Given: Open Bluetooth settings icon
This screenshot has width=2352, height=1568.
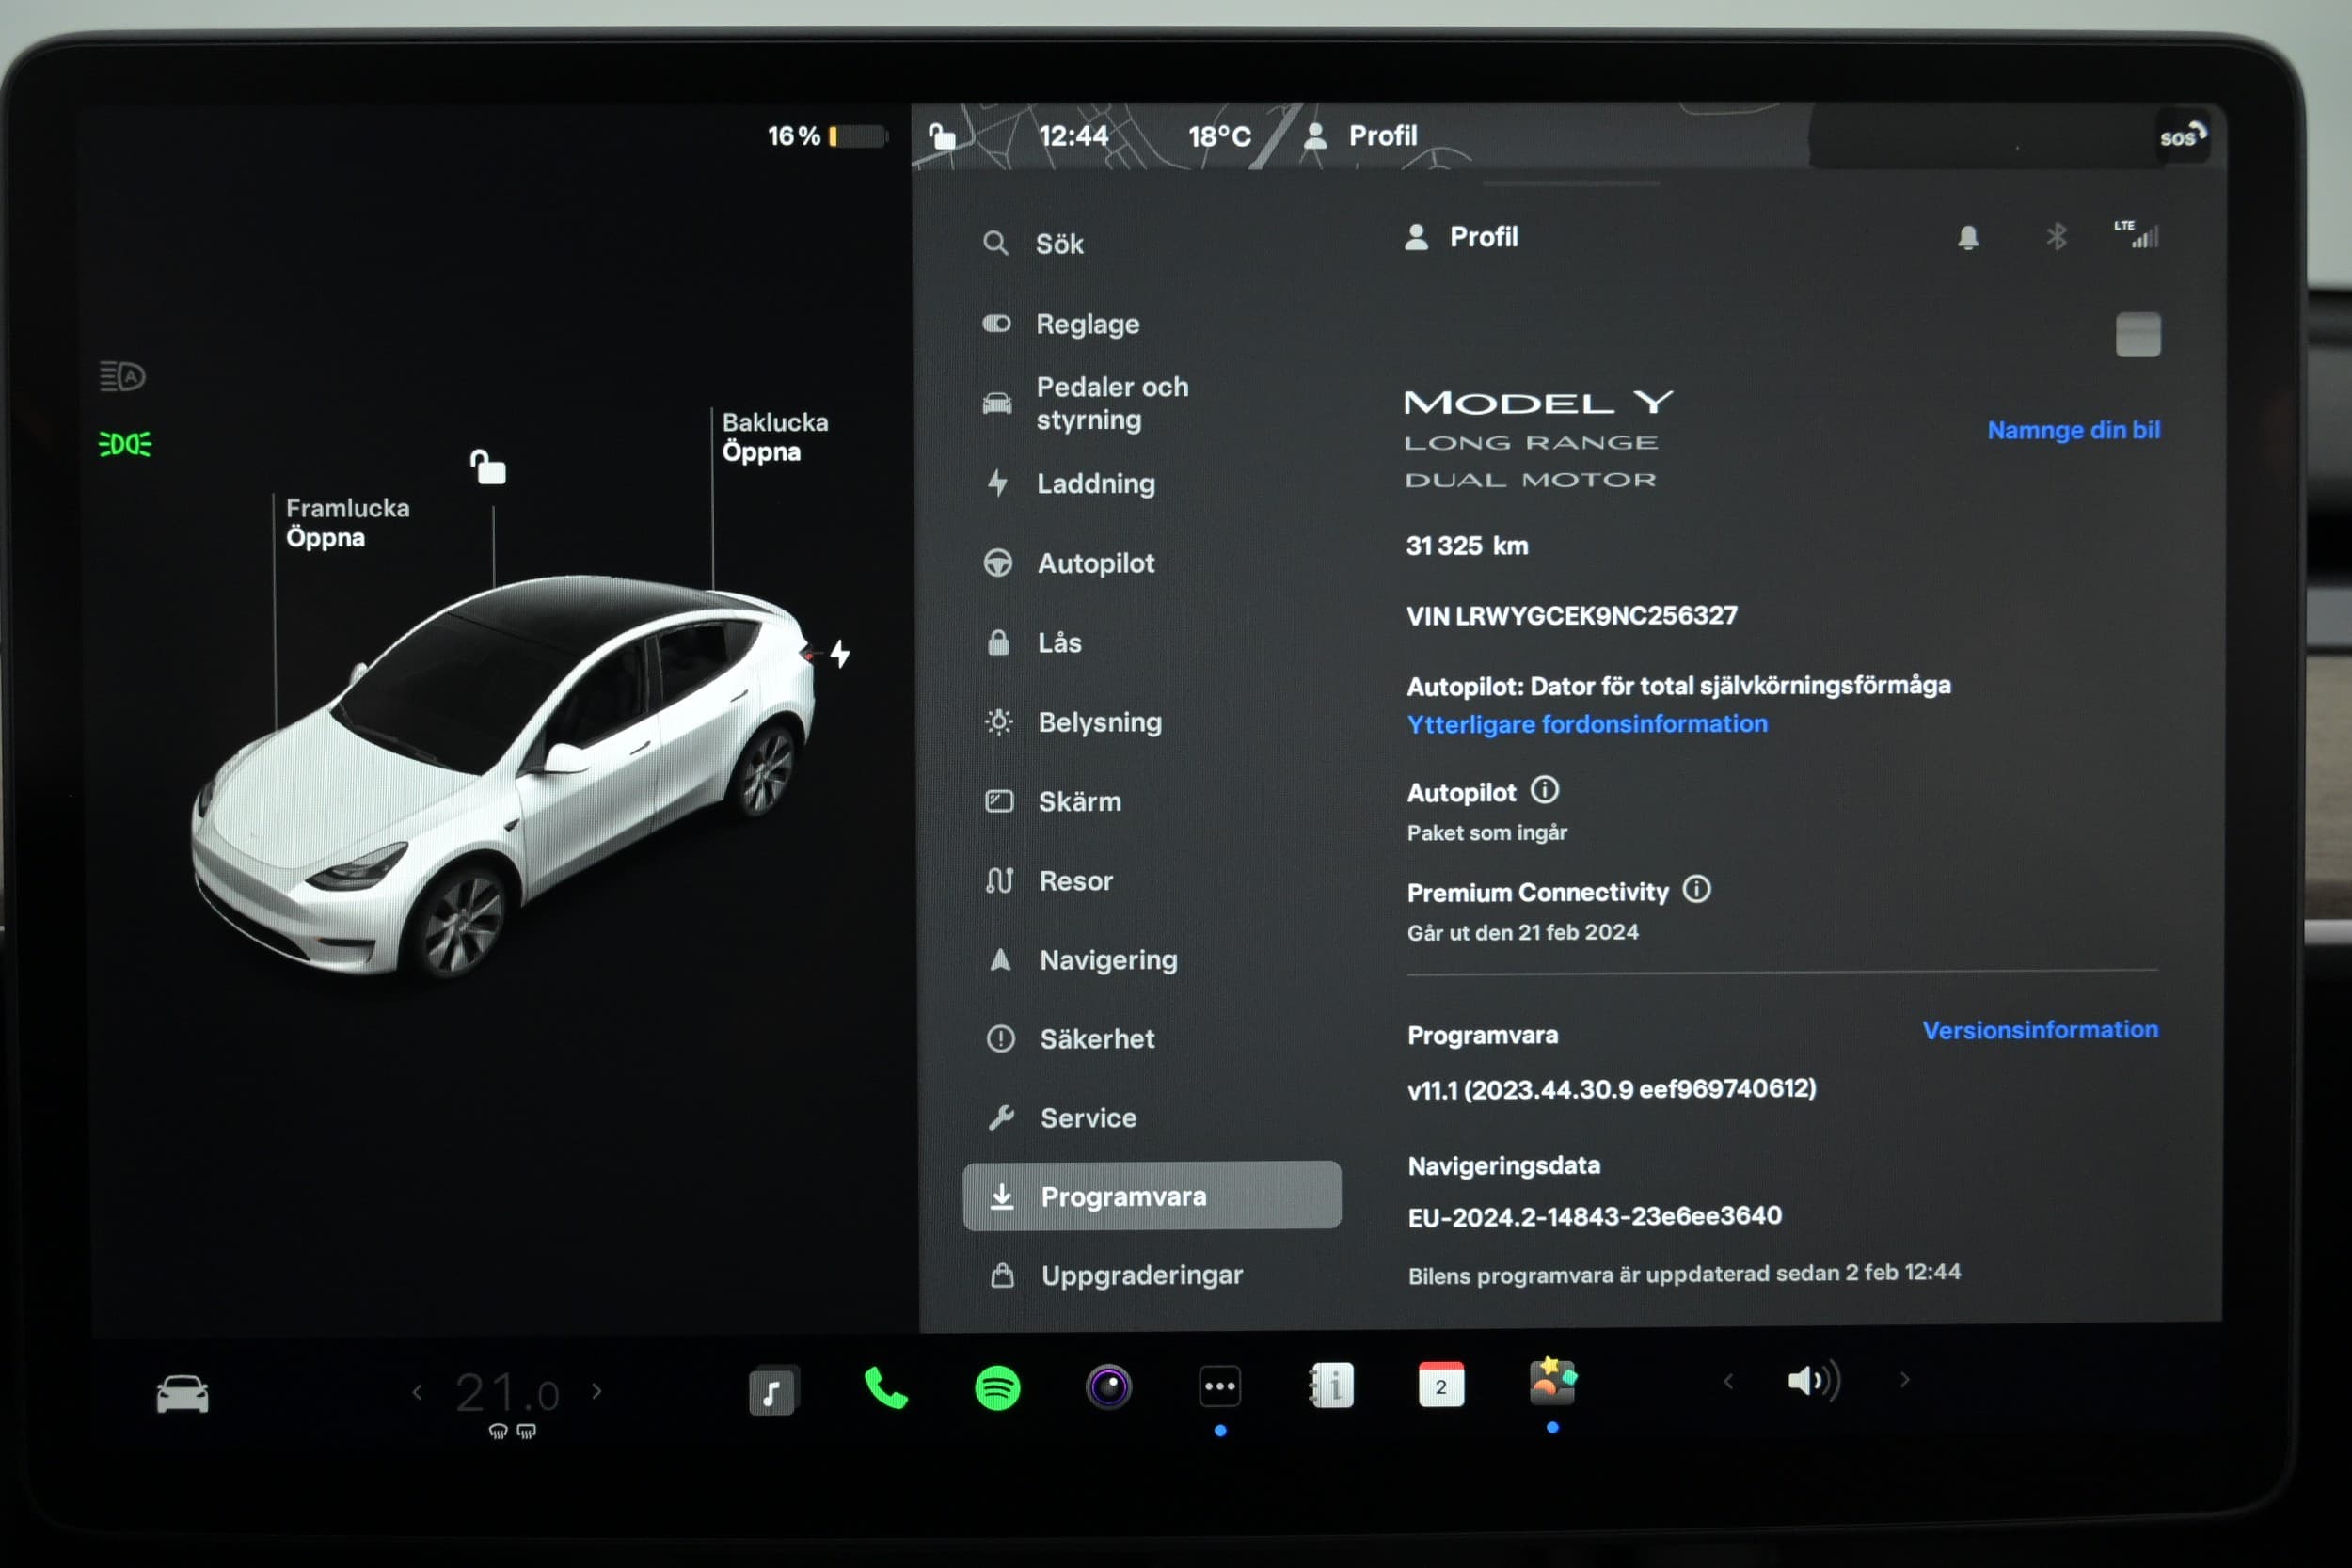Looking at the screenshot, I should (2056, 237).
